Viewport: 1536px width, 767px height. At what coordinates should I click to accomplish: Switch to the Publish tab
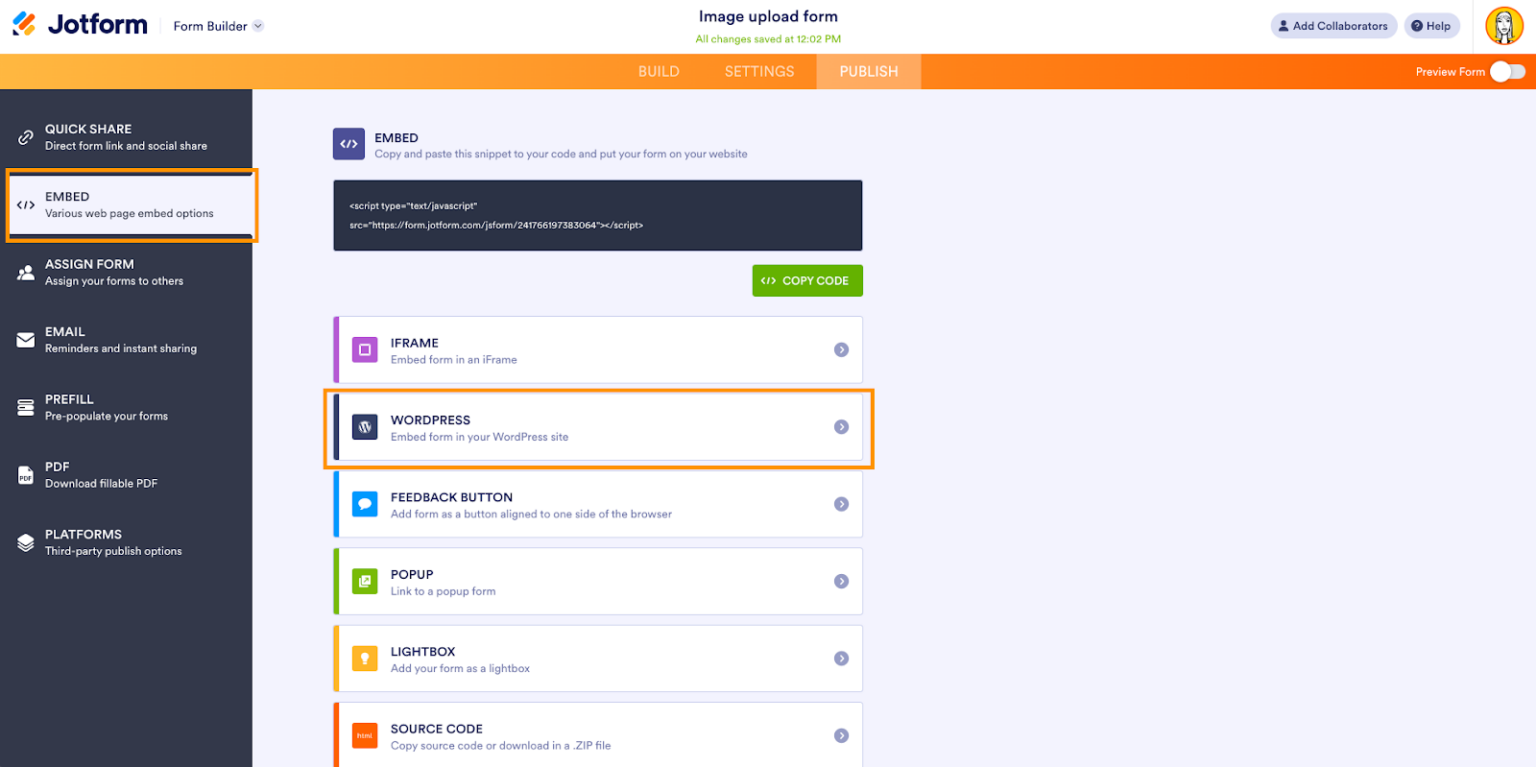coord(868,71)
